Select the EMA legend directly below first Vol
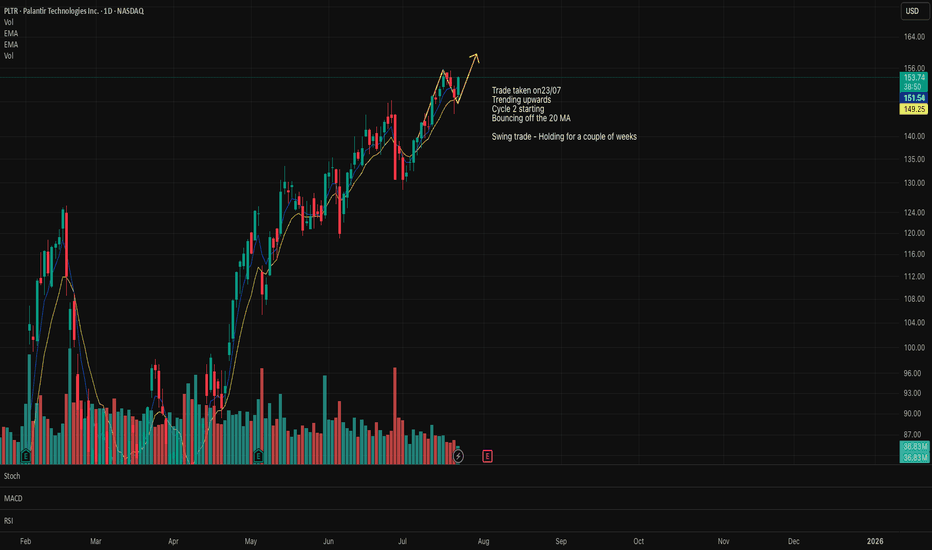The width and height of the screenshot is (932, 550). (x=11, y=33)
